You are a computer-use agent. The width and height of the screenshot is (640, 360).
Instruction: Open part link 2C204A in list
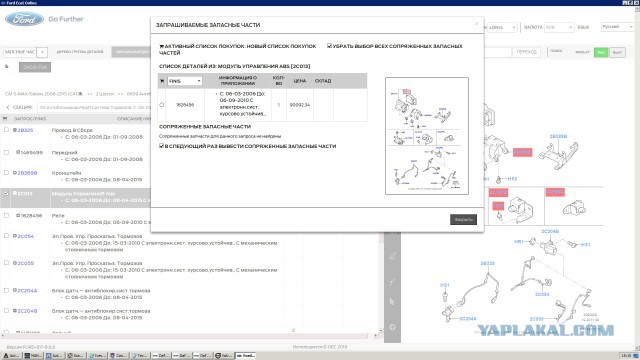point(27,291)
